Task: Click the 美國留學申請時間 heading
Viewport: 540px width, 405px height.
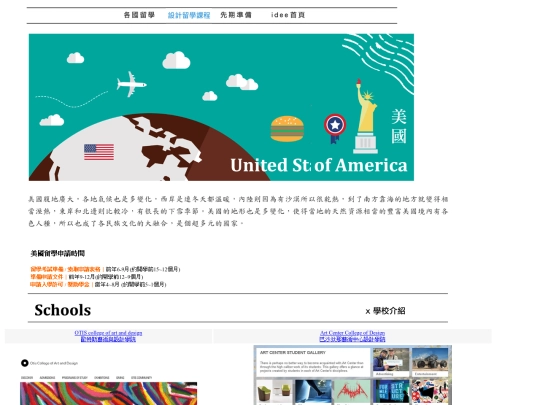Action: tap(58, 253)
